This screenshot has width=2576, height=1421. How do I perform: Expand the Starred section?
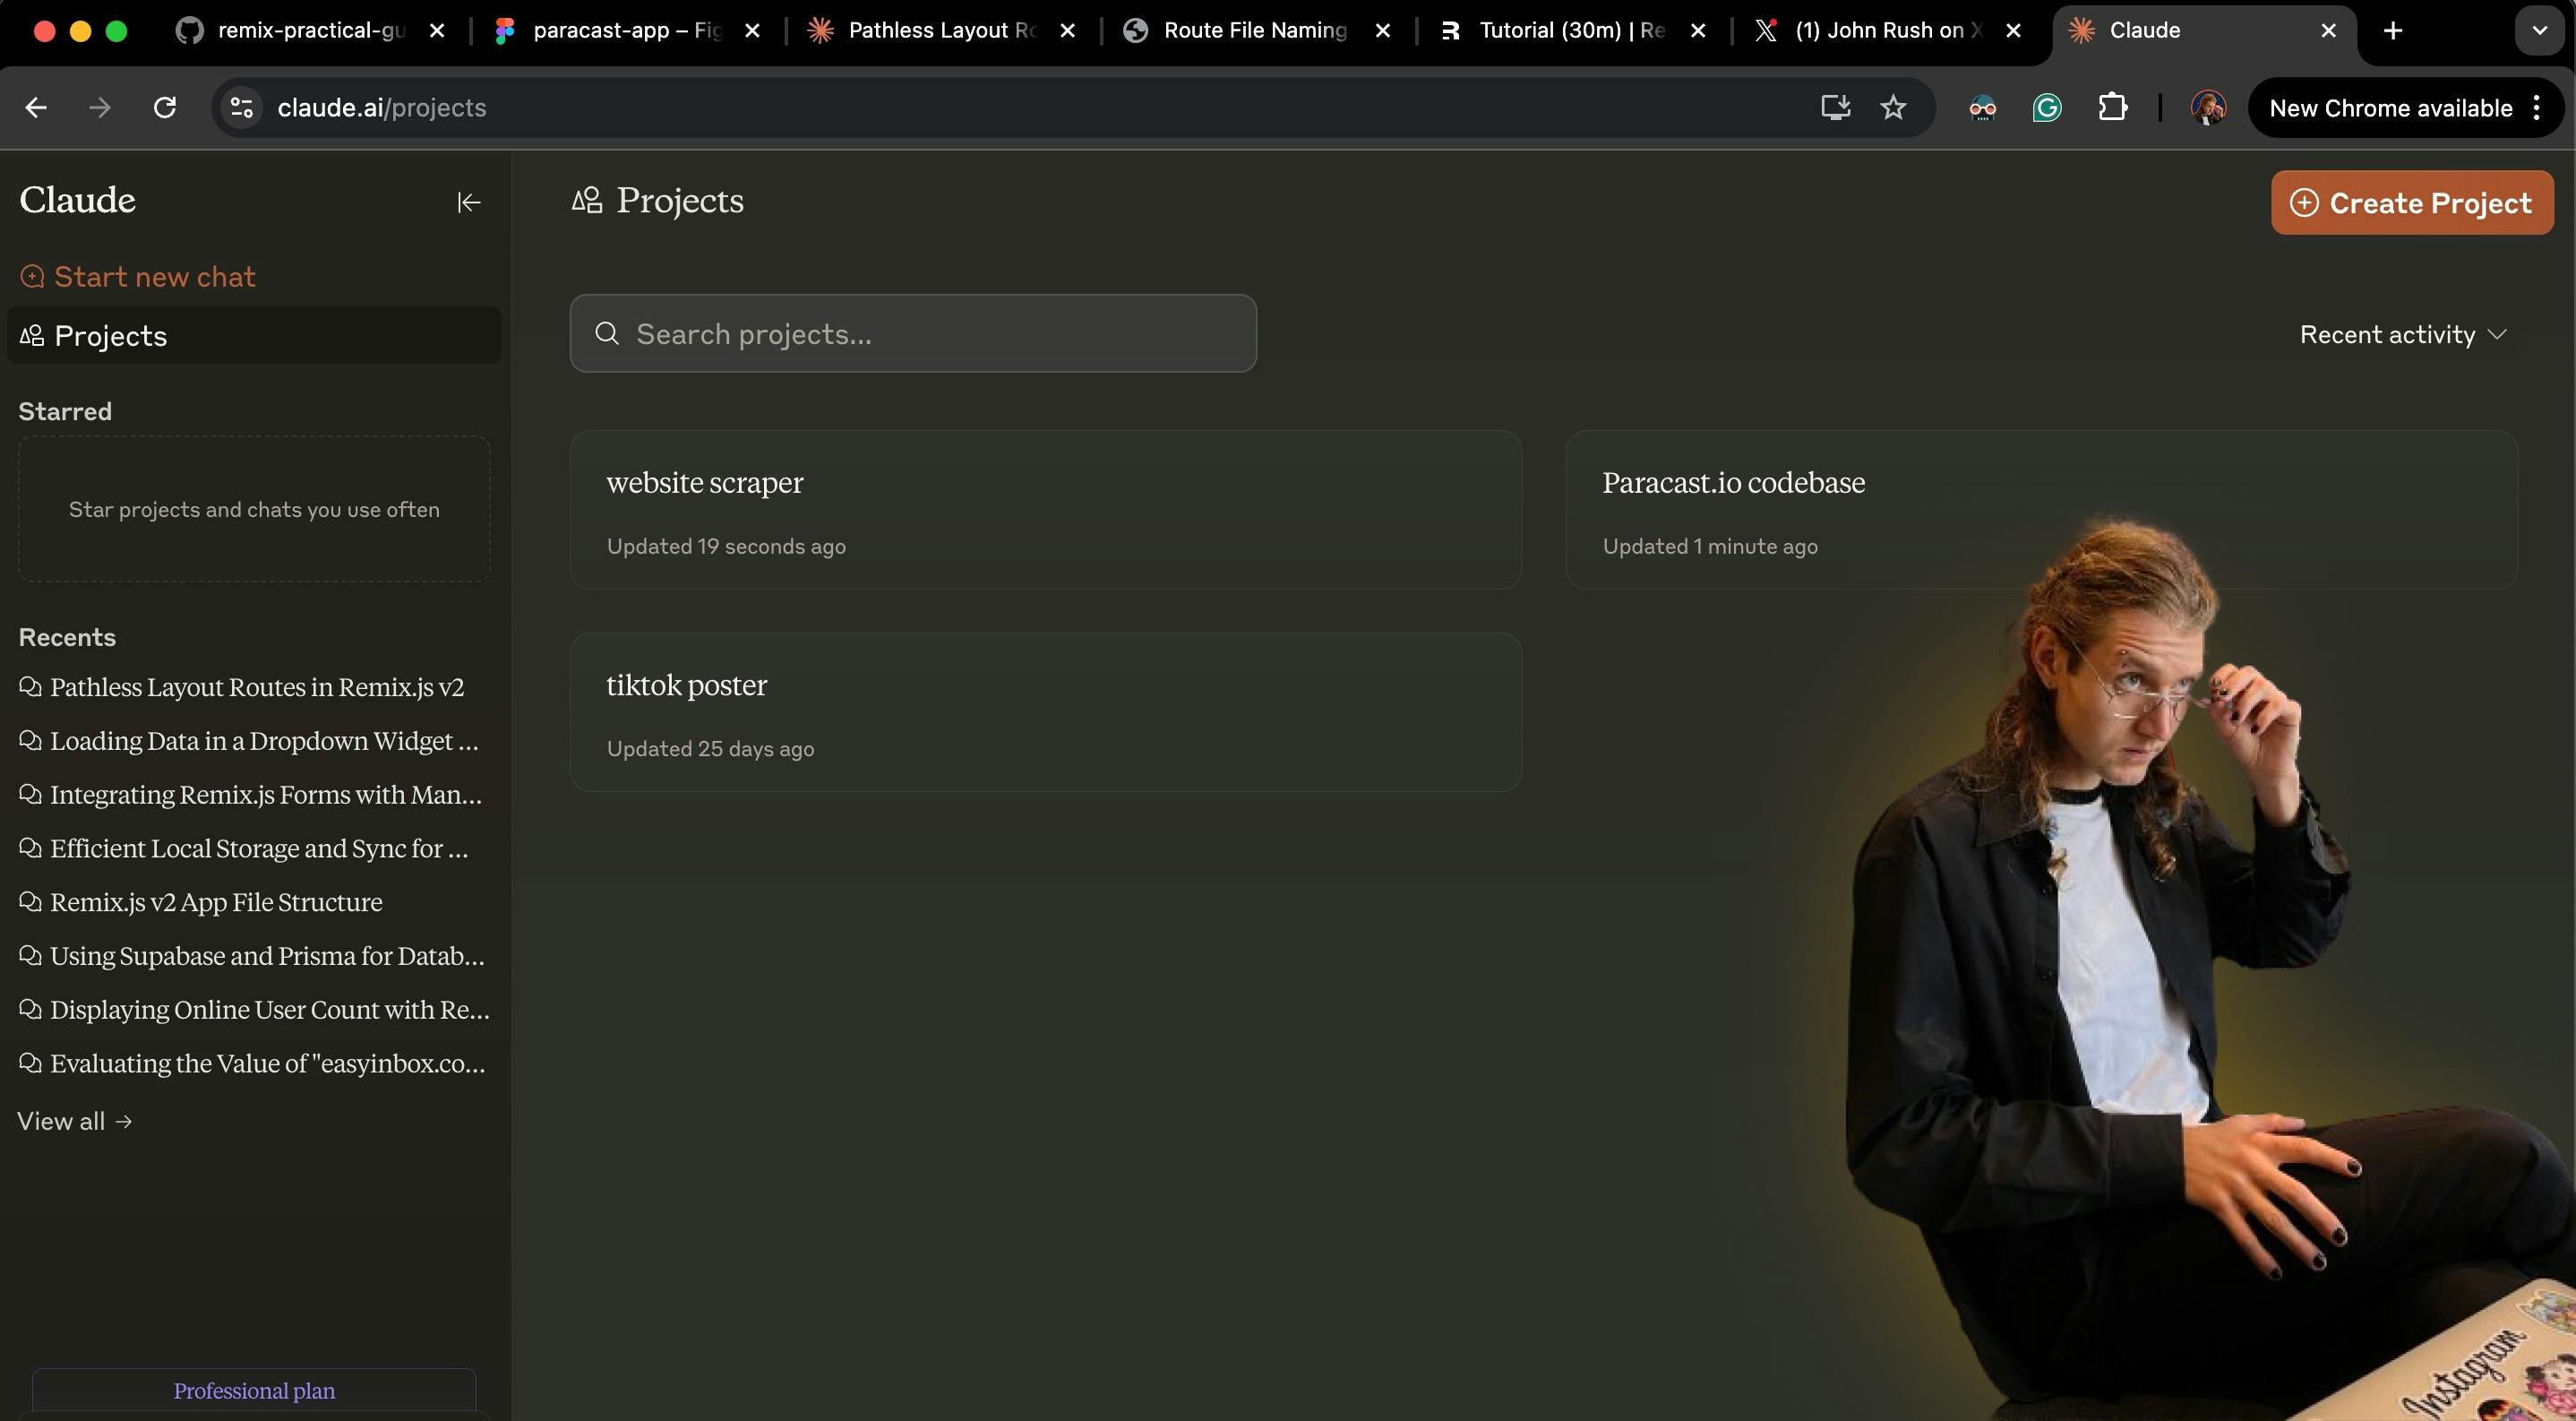point(64,411)
